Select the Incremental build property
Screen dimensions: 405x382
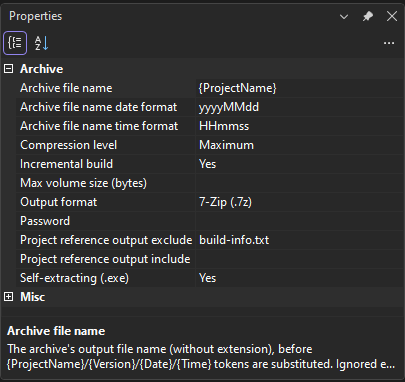pyautogui.click(x=106, y=164)
